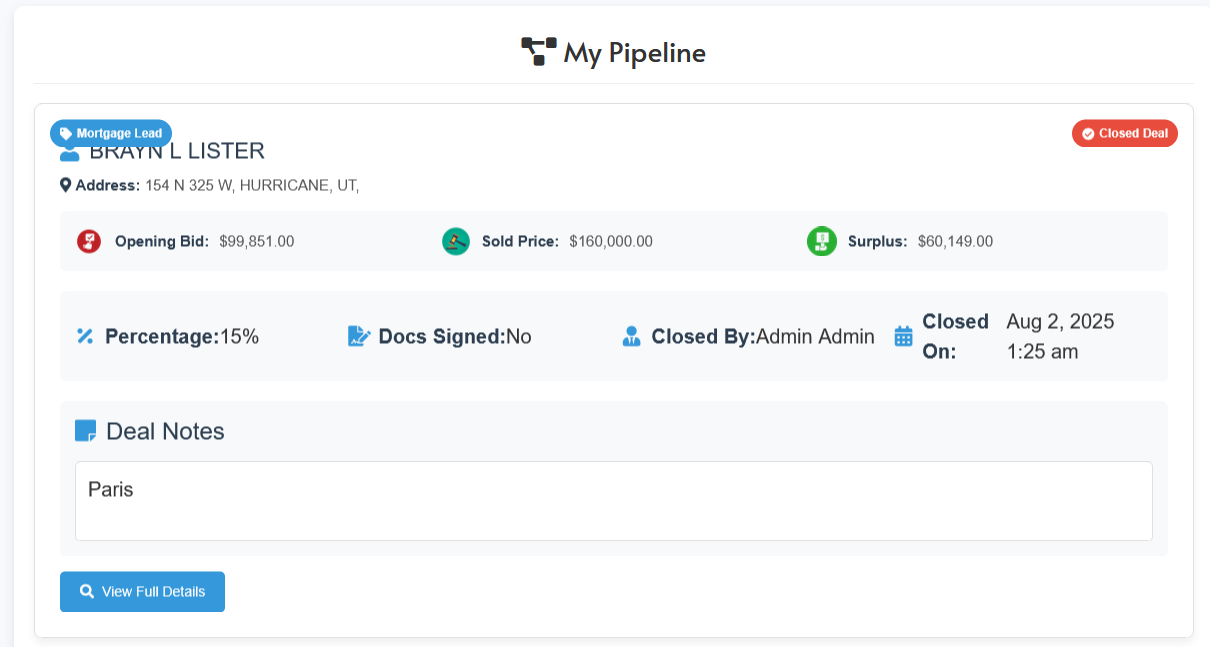Click the green Surplus icon
The image size is (1210, 647).
coord(821,241)
